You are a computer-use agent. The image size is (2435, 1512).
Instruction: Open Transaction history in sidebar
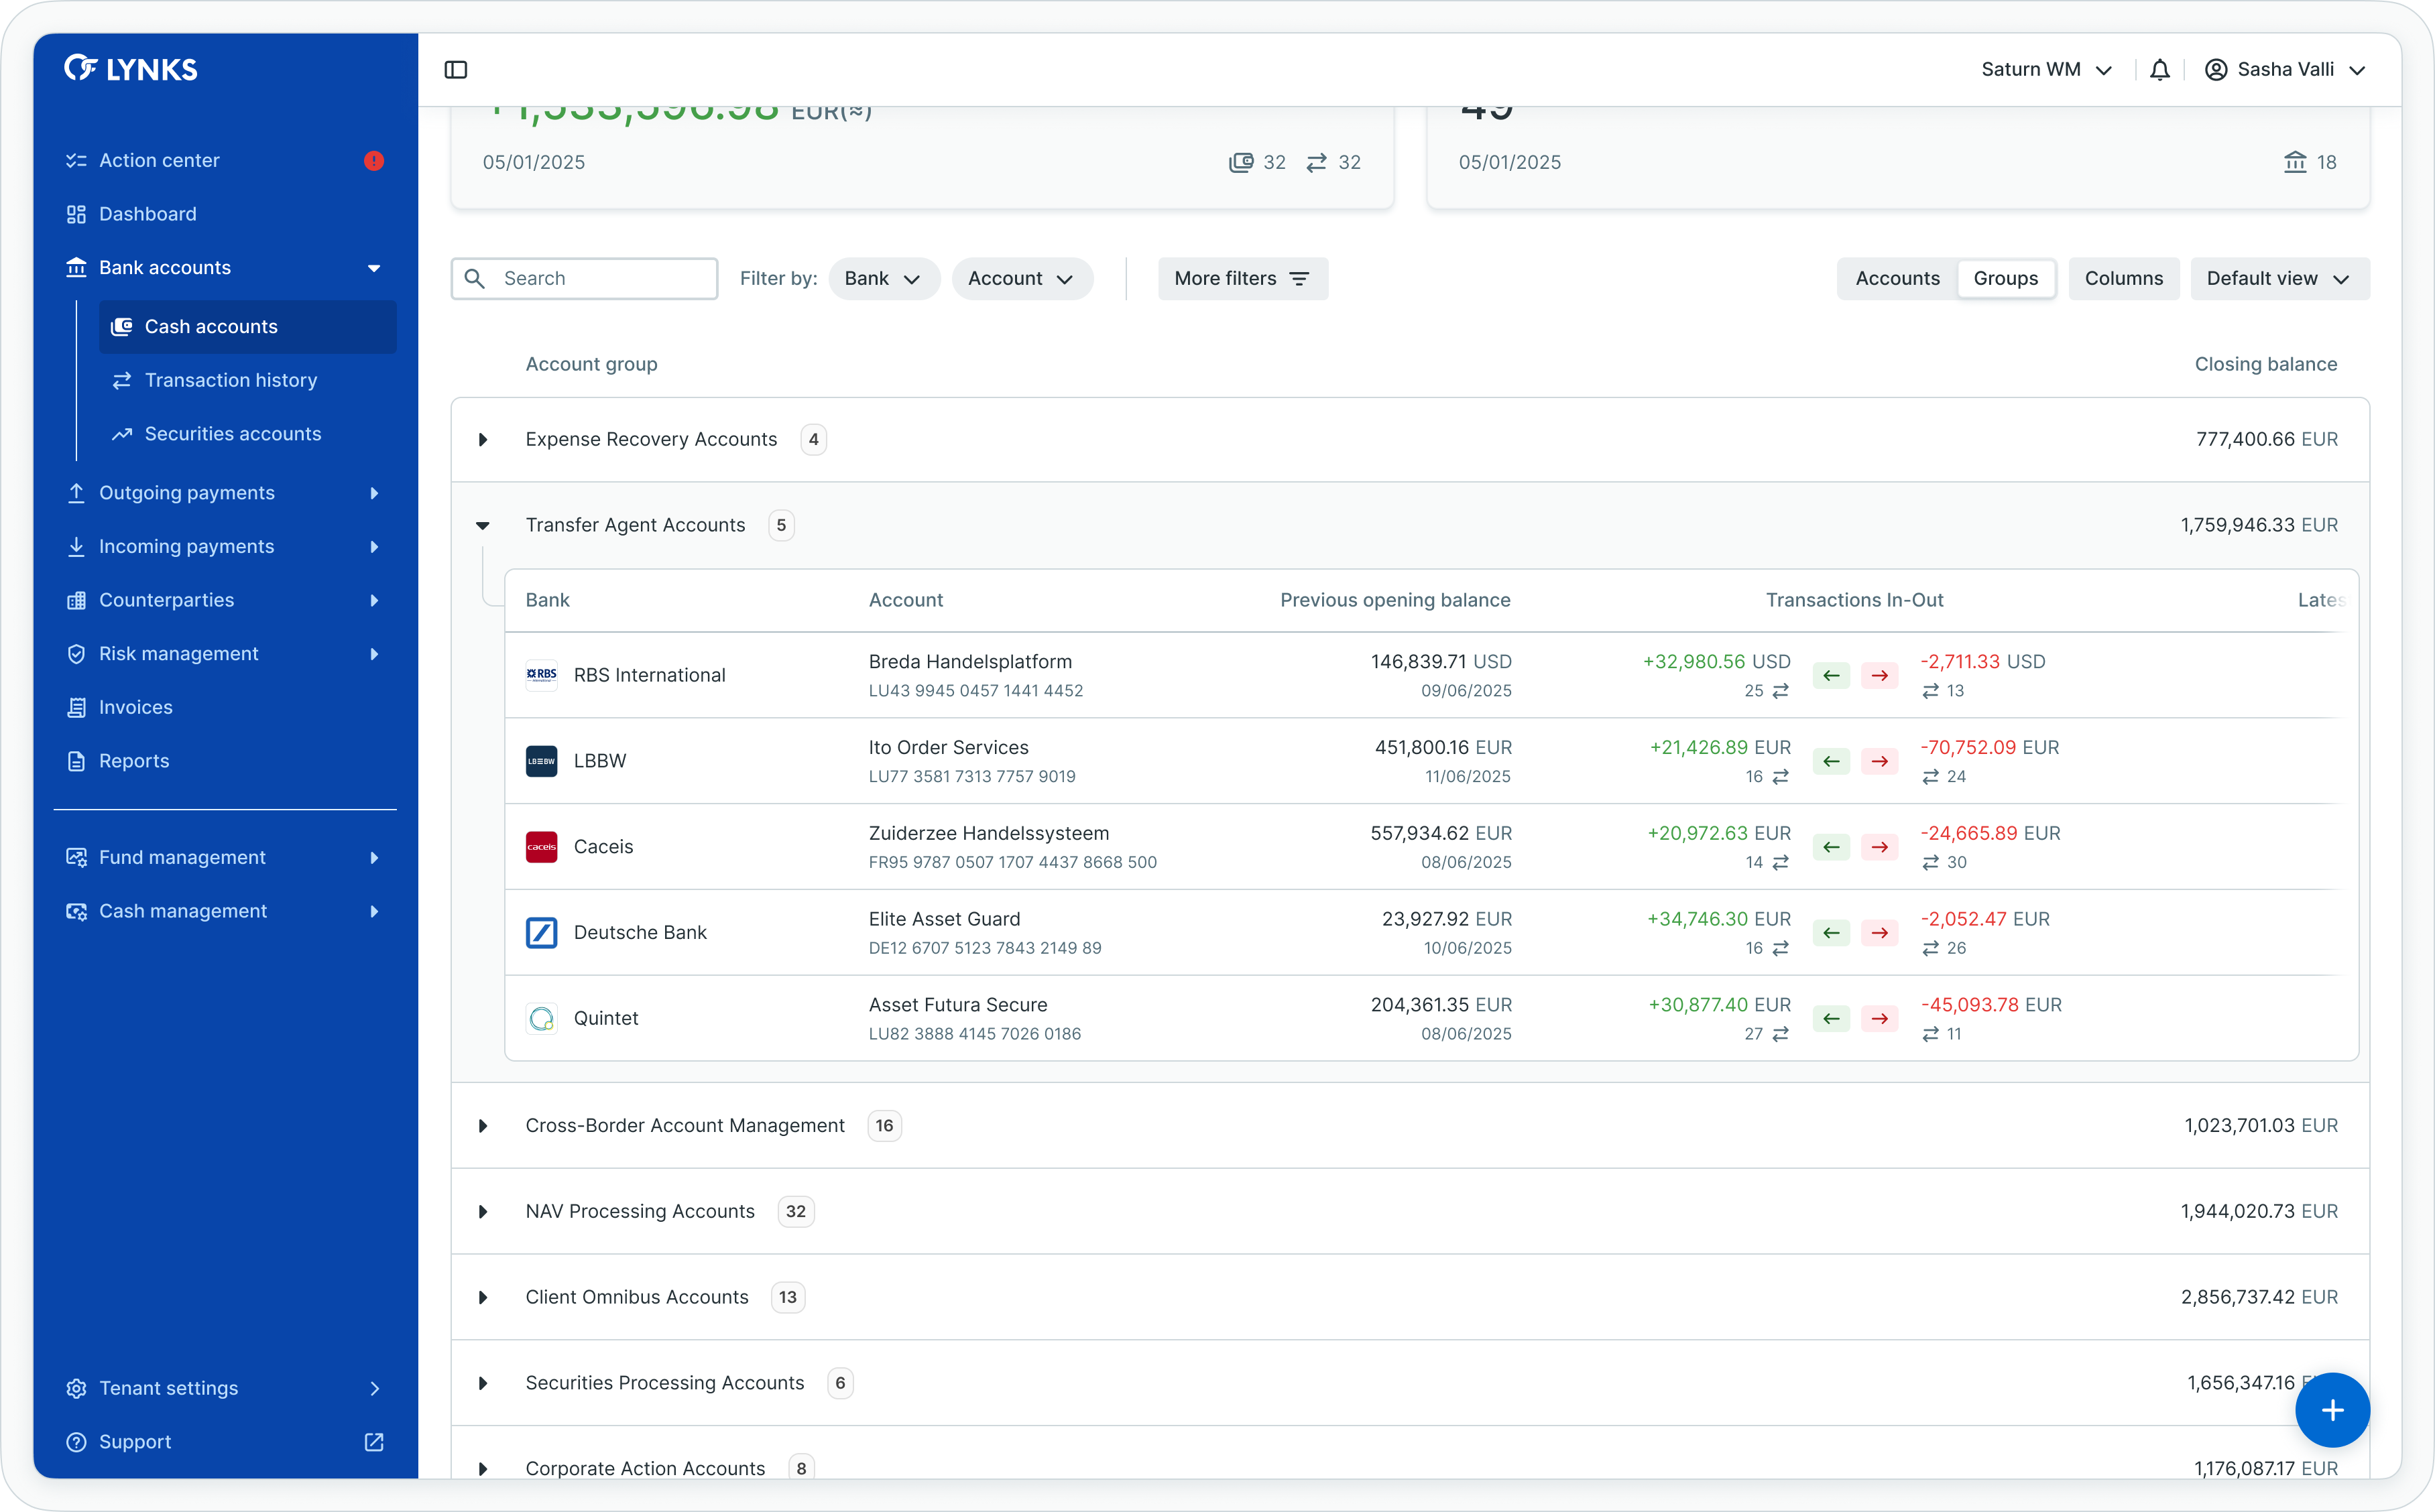[230, 380]
